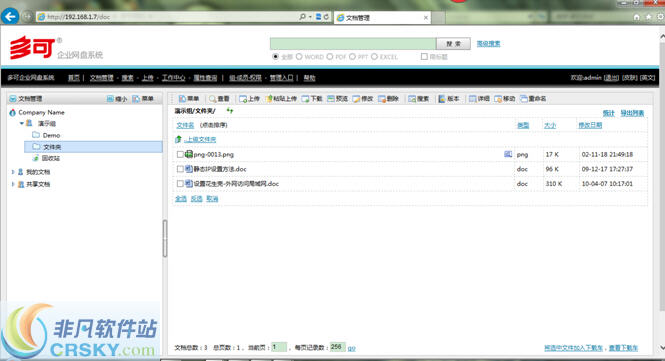This screenshot has height=361, width=665.
Task: Click the 删除 delete toolbar icon
Action: point(382,99)
